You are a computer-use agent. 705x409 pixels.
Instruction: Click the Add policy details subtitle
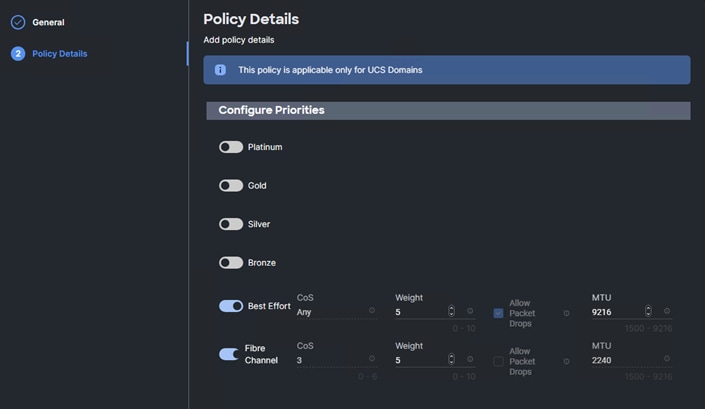[x=239, y=40]
